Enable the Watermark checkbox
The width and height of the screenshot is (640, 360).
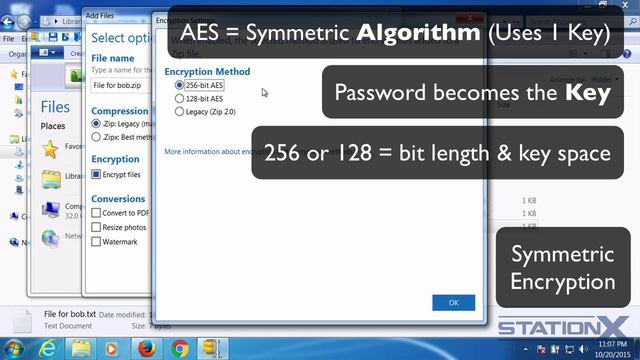point(96,242)
